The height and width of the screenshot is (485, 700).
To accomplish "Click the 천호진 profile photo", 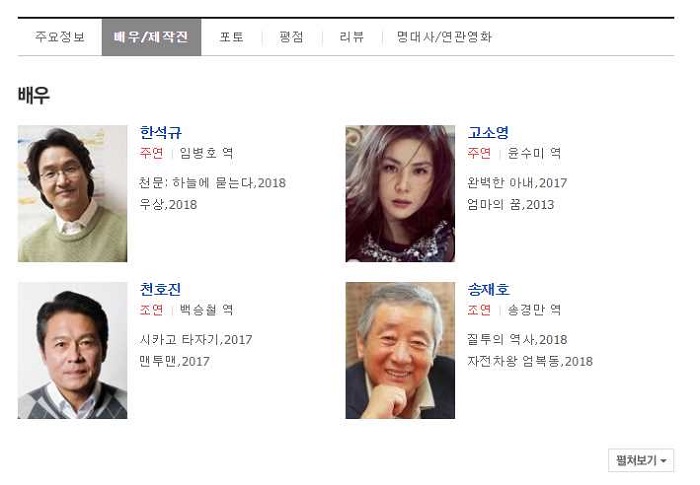I will coord(72,350).
